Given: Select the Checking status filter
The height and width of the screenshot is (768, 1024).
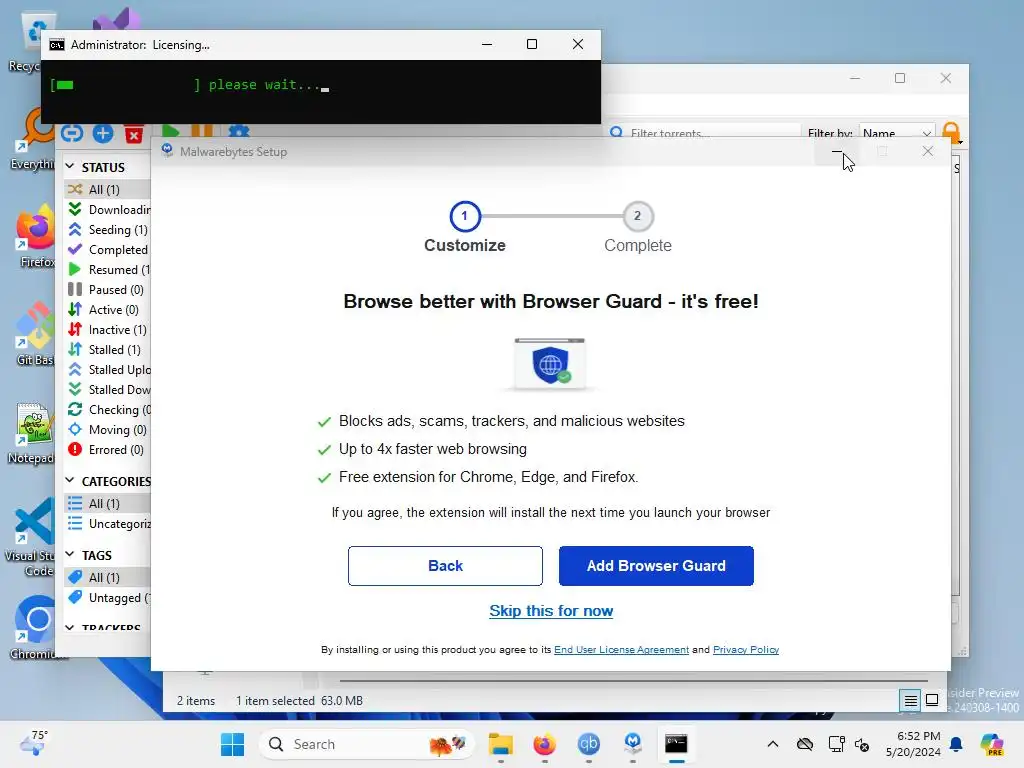Looking at the screenshot, I should pyautogui.click(x=108, y=409).
